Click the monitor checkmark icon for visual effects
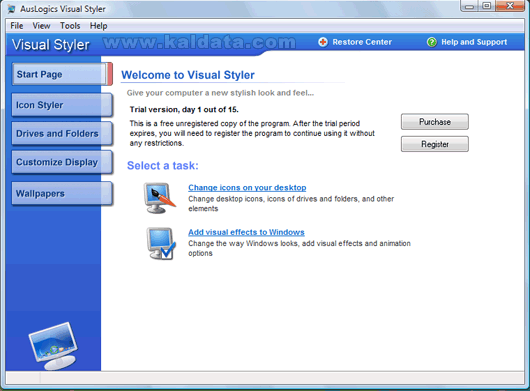 (161, 243)
